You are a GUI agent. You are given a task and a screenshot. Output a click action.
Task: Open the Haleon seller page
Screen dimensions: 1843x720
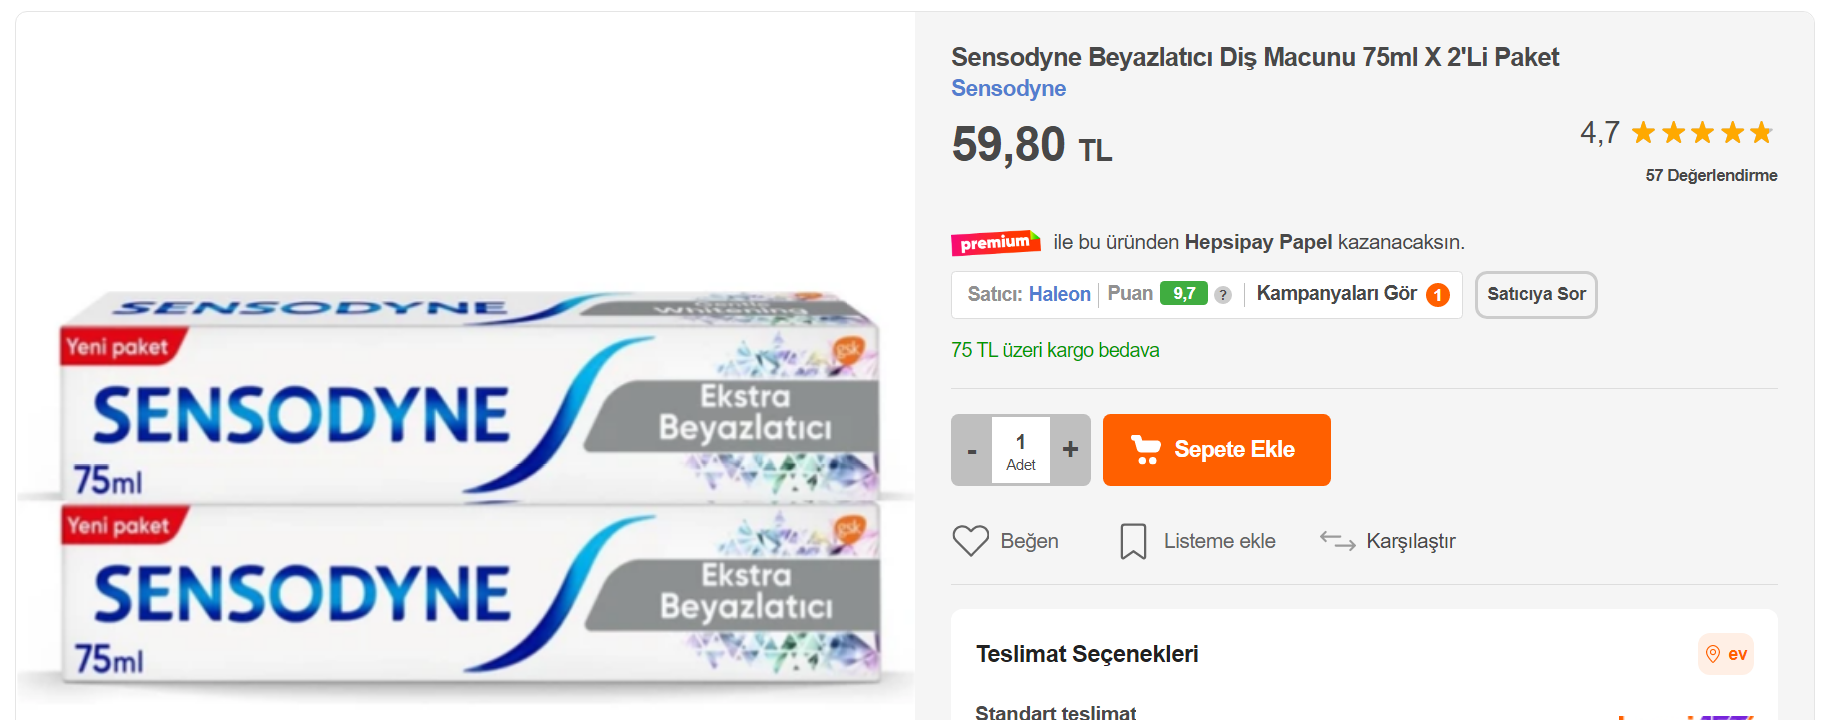tap(1059, 294)
